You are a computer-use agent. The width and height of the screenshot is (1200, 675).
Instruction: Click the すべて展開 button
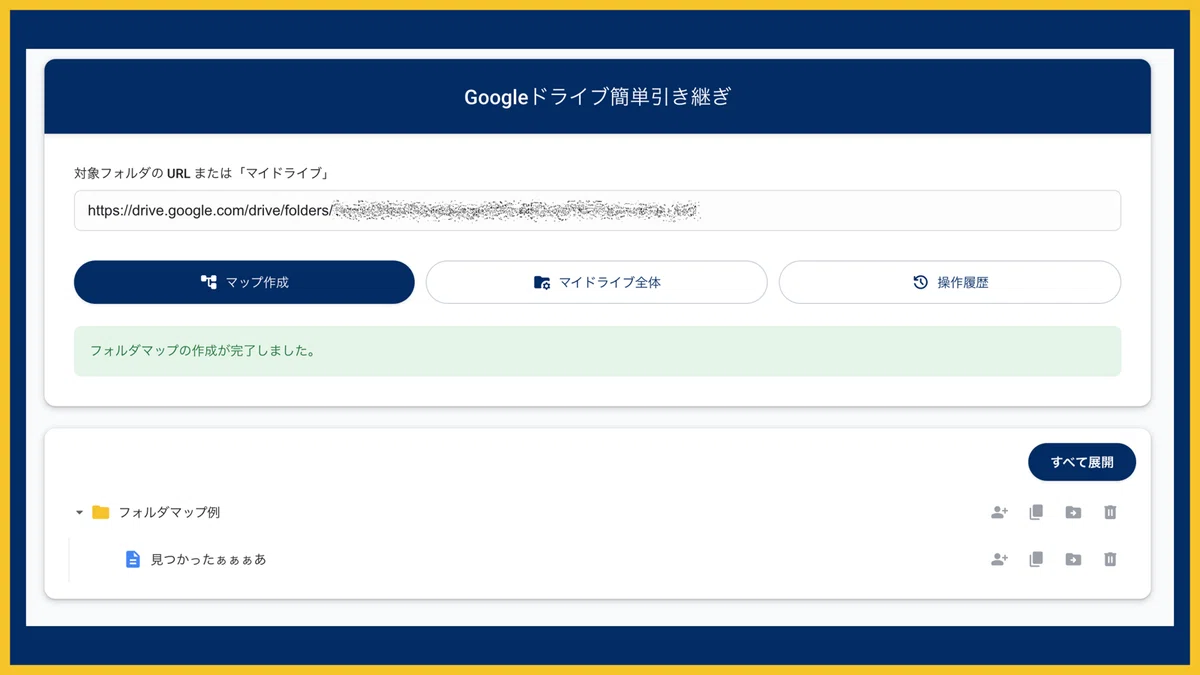(x=1082, y=462)
